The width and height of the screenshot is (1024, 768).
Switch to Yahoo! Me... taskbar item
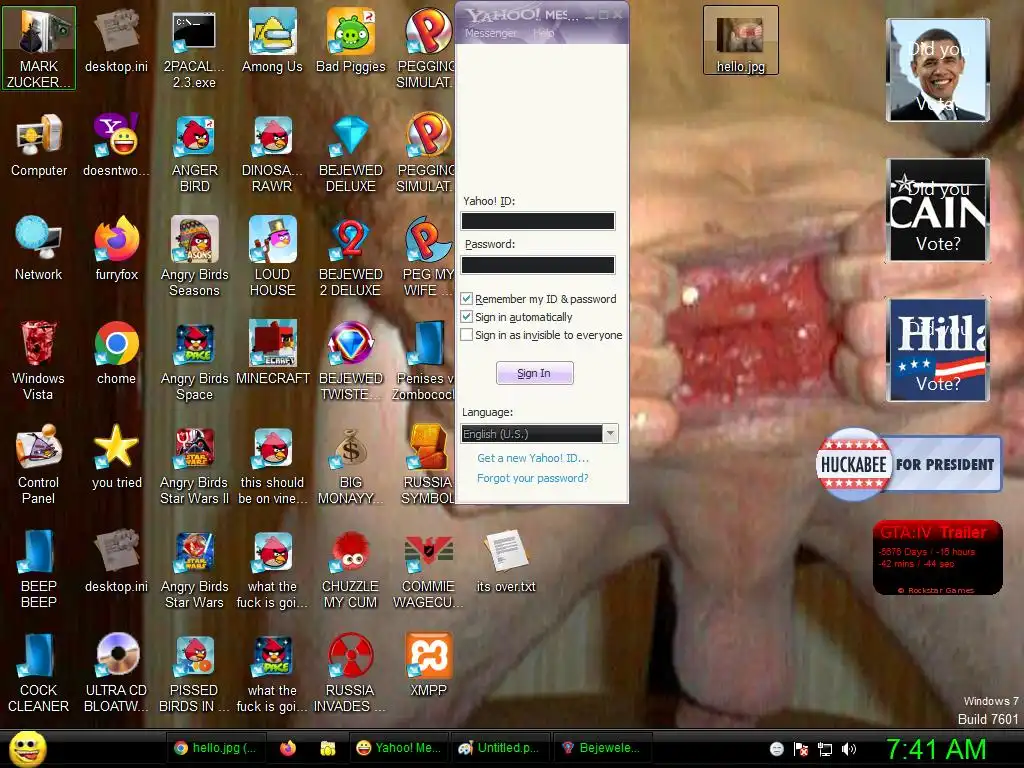(399, 748)
